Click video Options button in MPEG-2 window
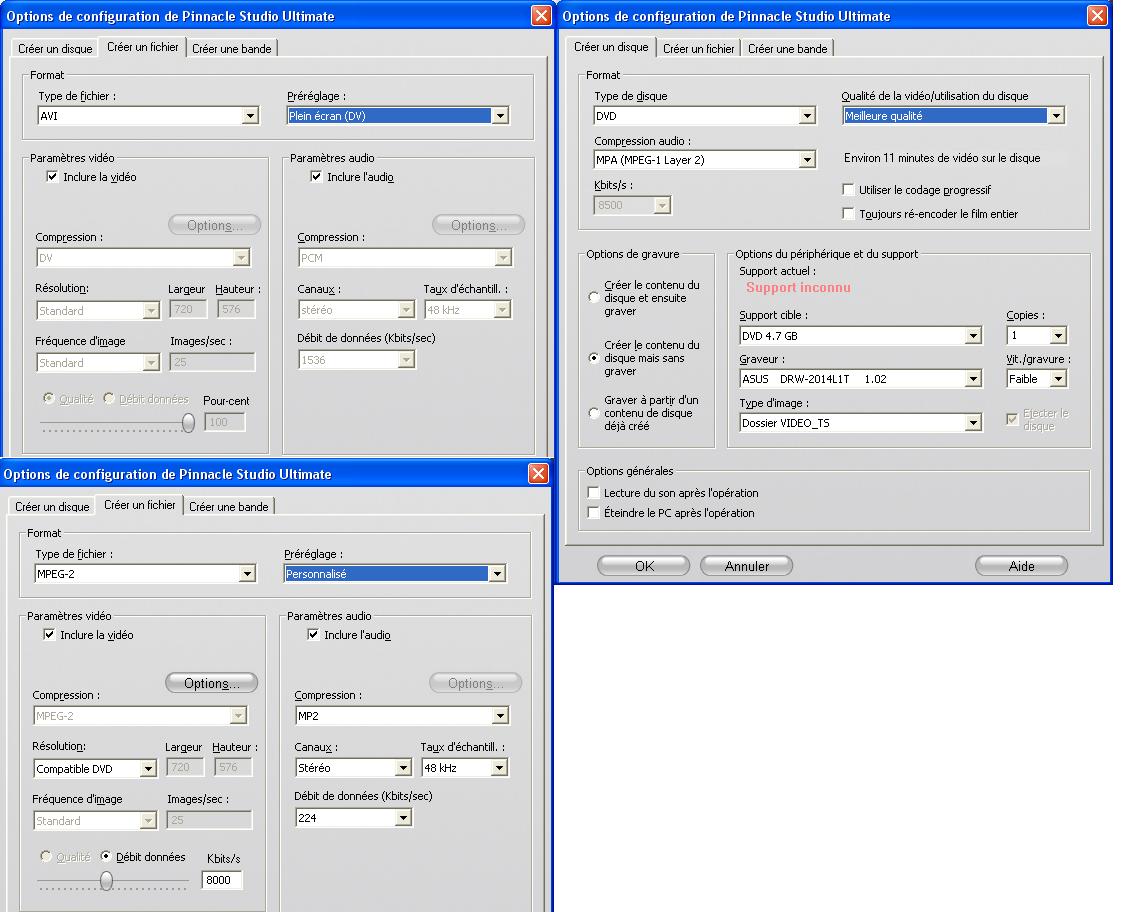This screenshot has height=912, width=1129. 212,683
